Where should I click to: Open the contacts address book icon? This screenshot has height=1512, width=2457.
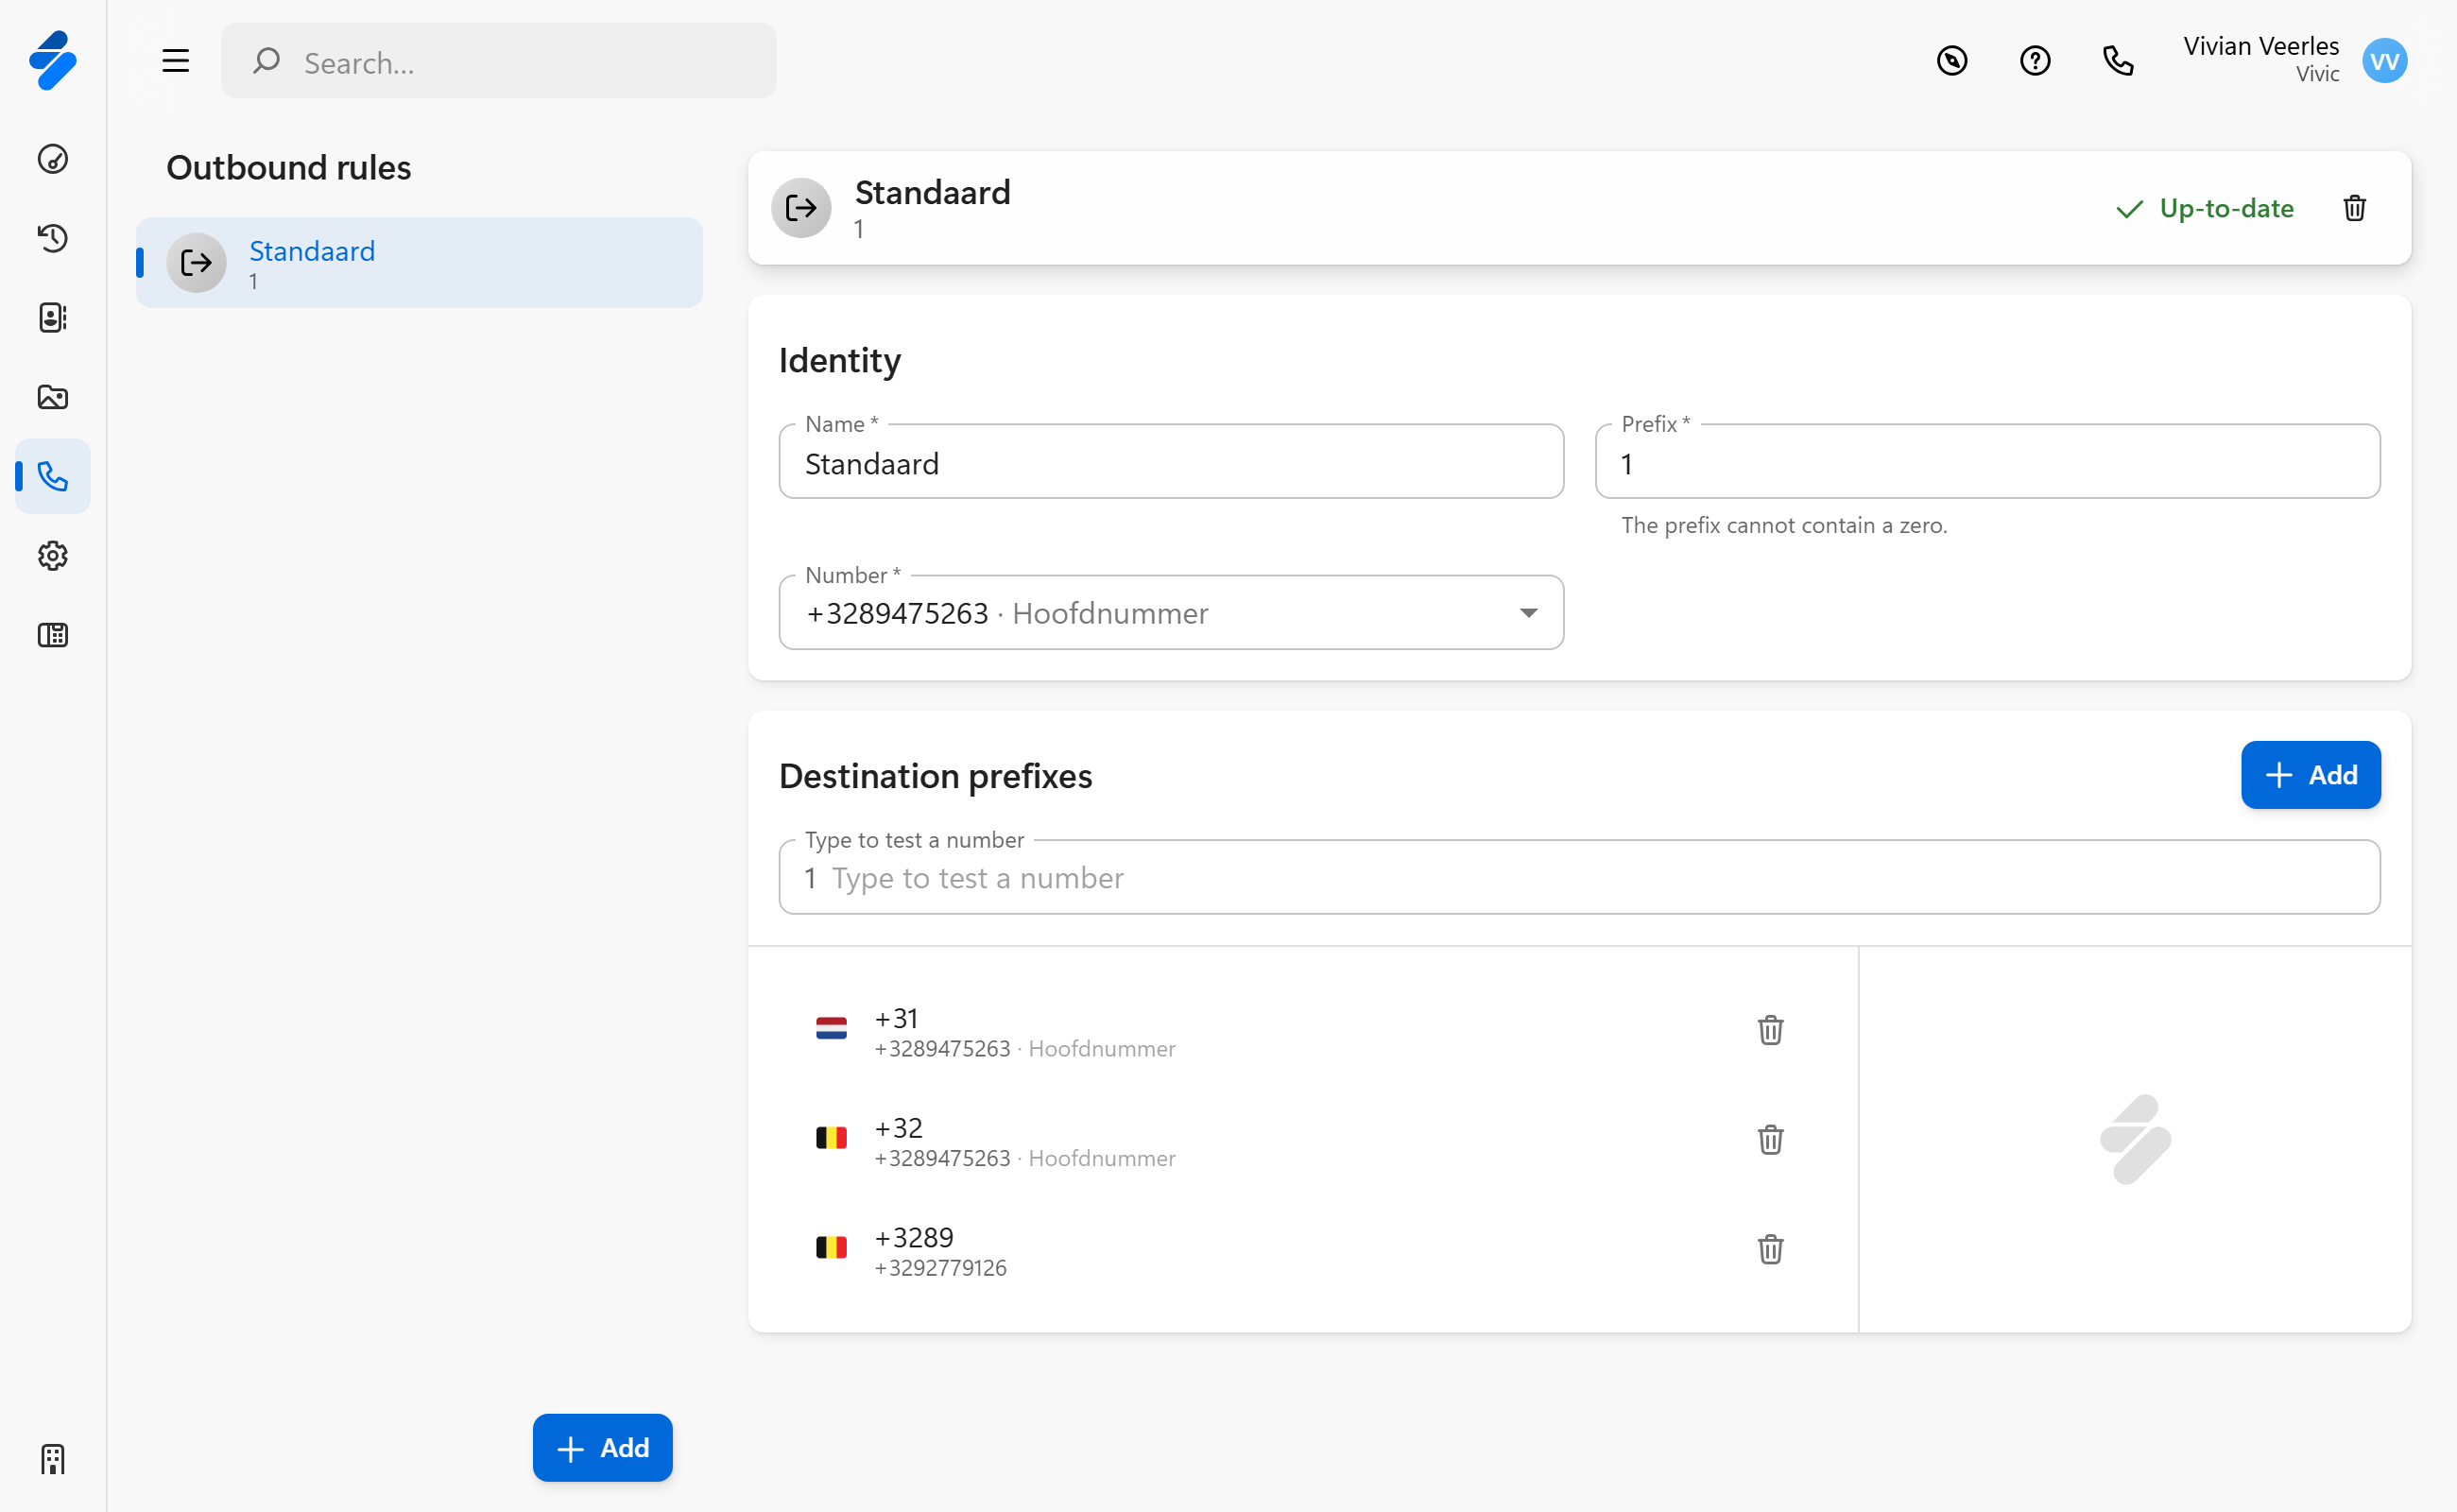[53, 318]
